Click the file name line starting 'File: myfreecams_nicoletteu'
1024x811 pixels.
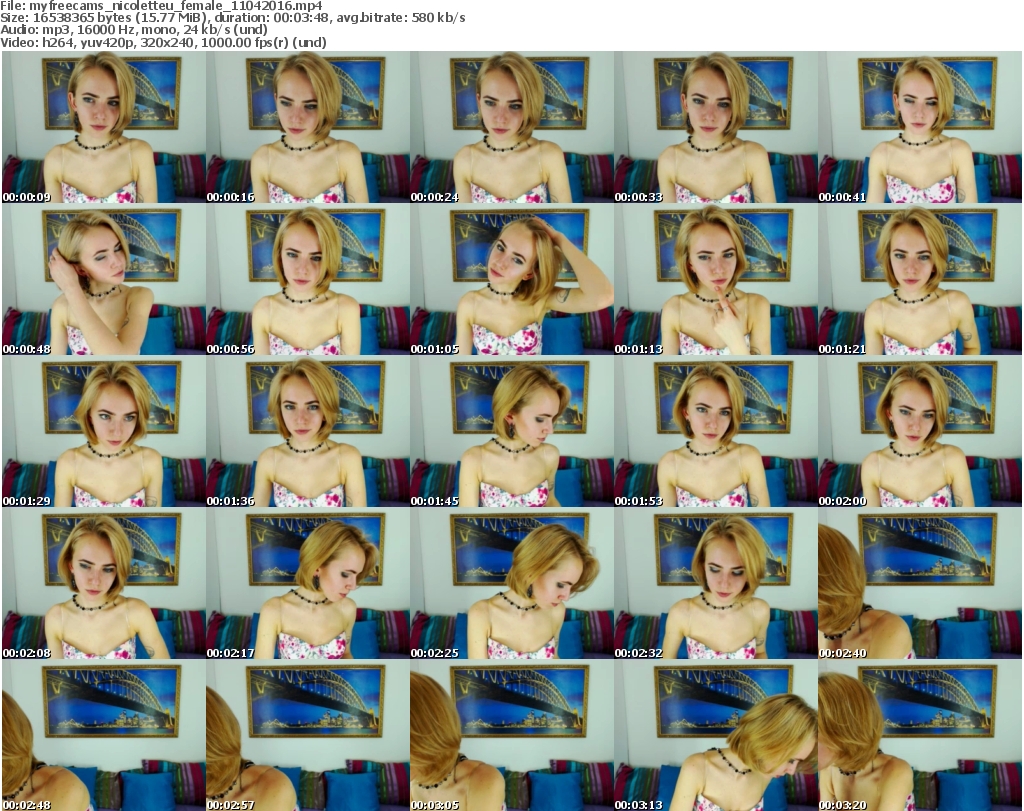(x=161, y=6)
